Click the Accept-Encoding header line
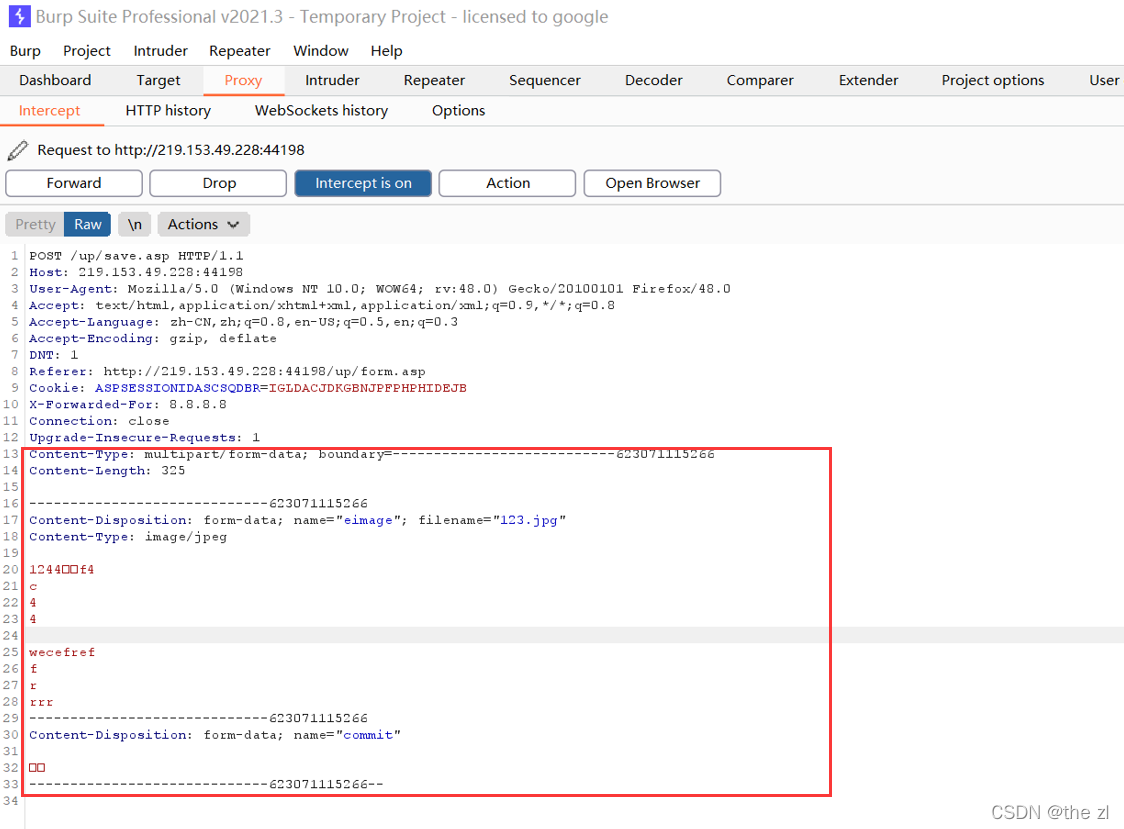 pyautogui.click(x=153, y=338)
